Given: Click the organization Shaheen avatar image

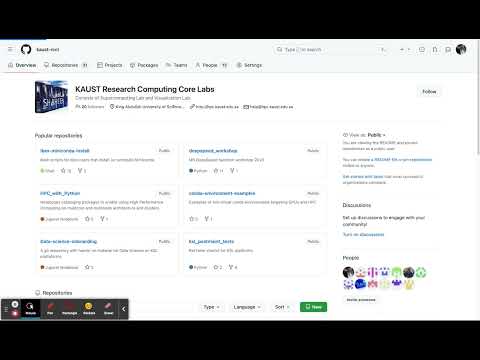Looking at the screenshot, I should coord(52,97).
